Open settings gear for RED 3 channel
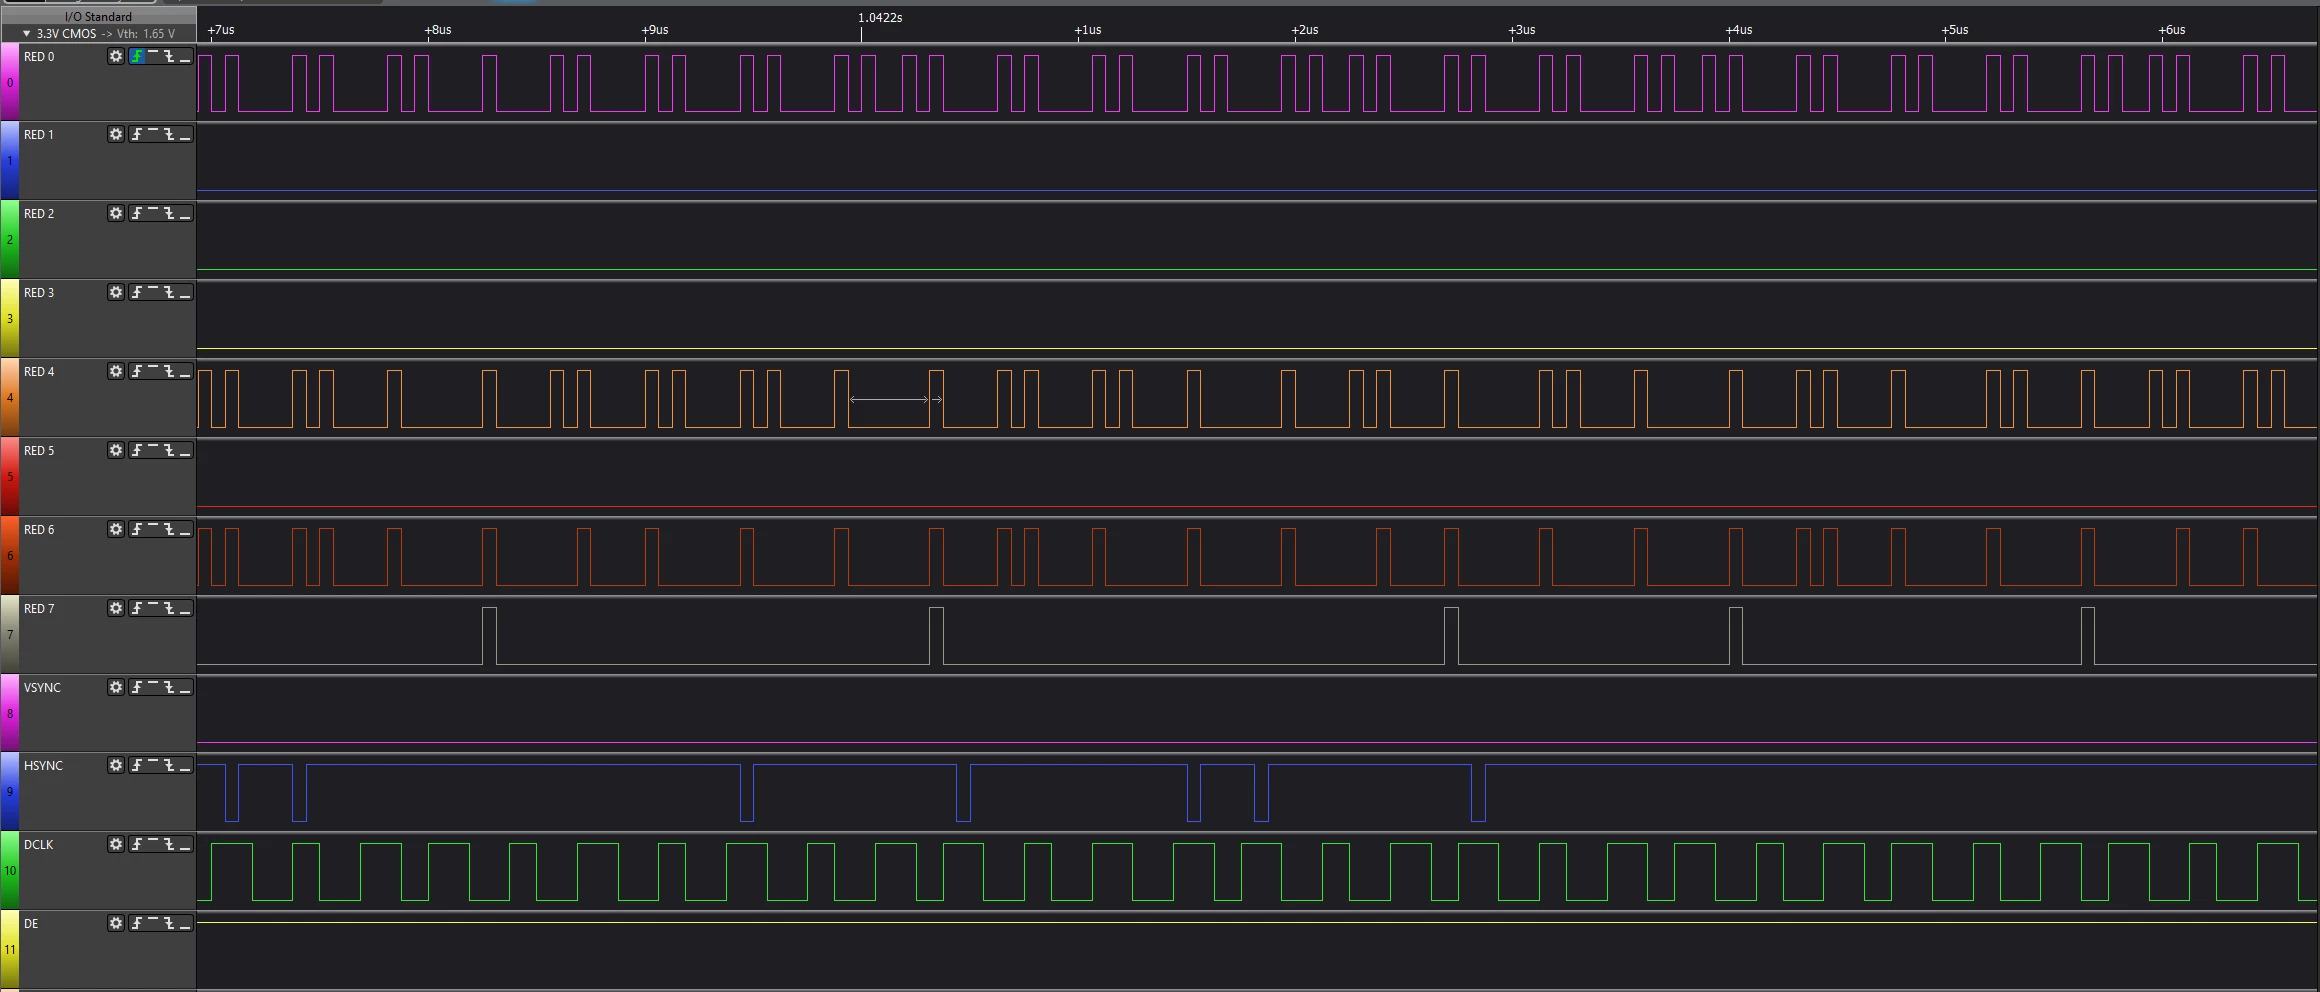 (116, 293)
